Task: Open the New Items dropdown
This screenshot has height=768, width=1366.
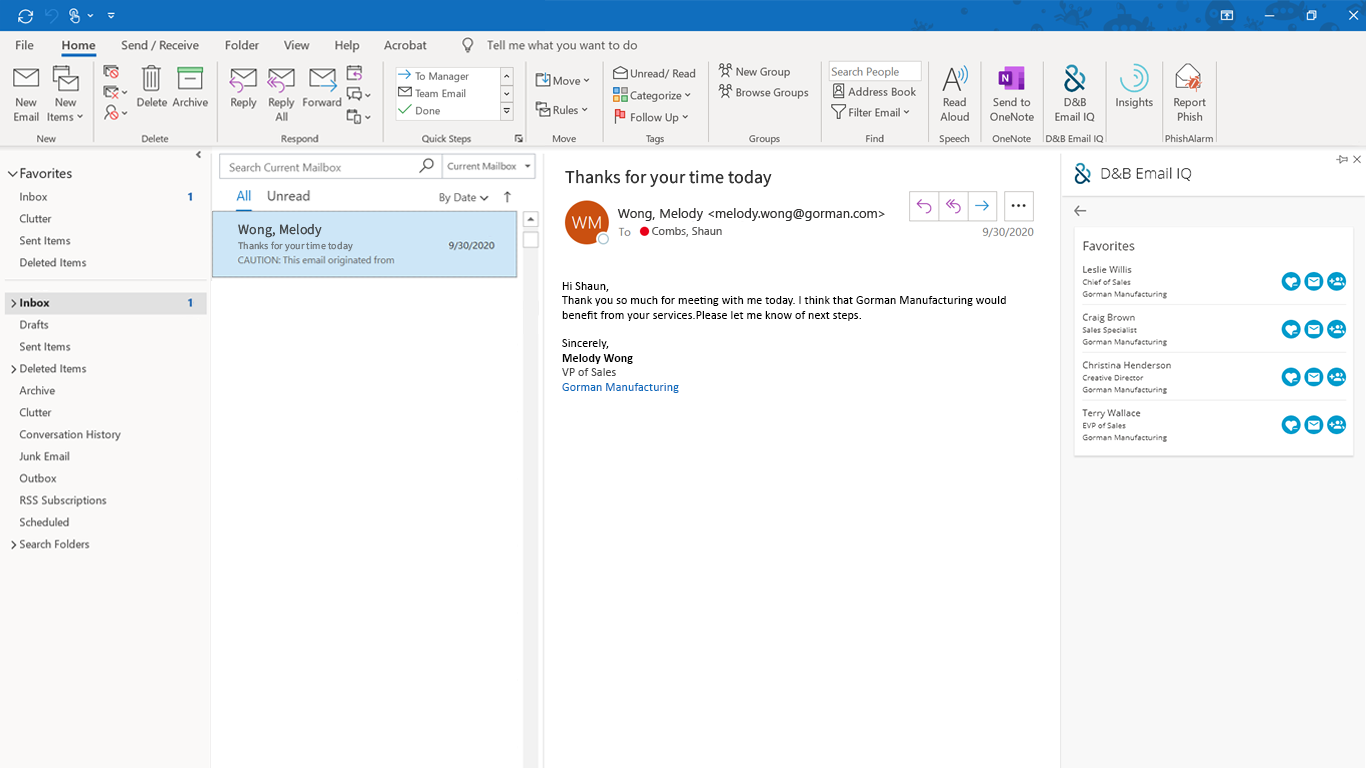Action: click(66, 95)
